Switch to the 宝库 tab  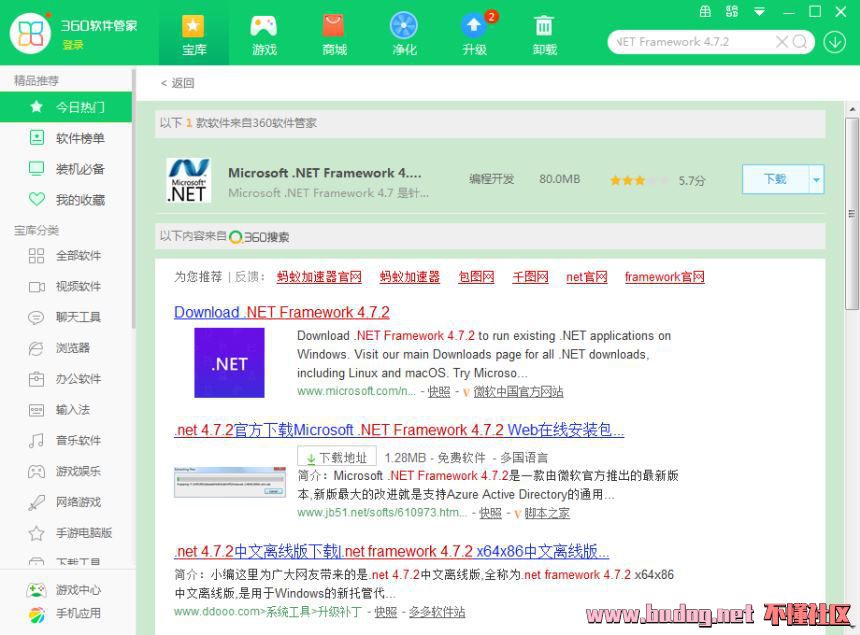194,33
